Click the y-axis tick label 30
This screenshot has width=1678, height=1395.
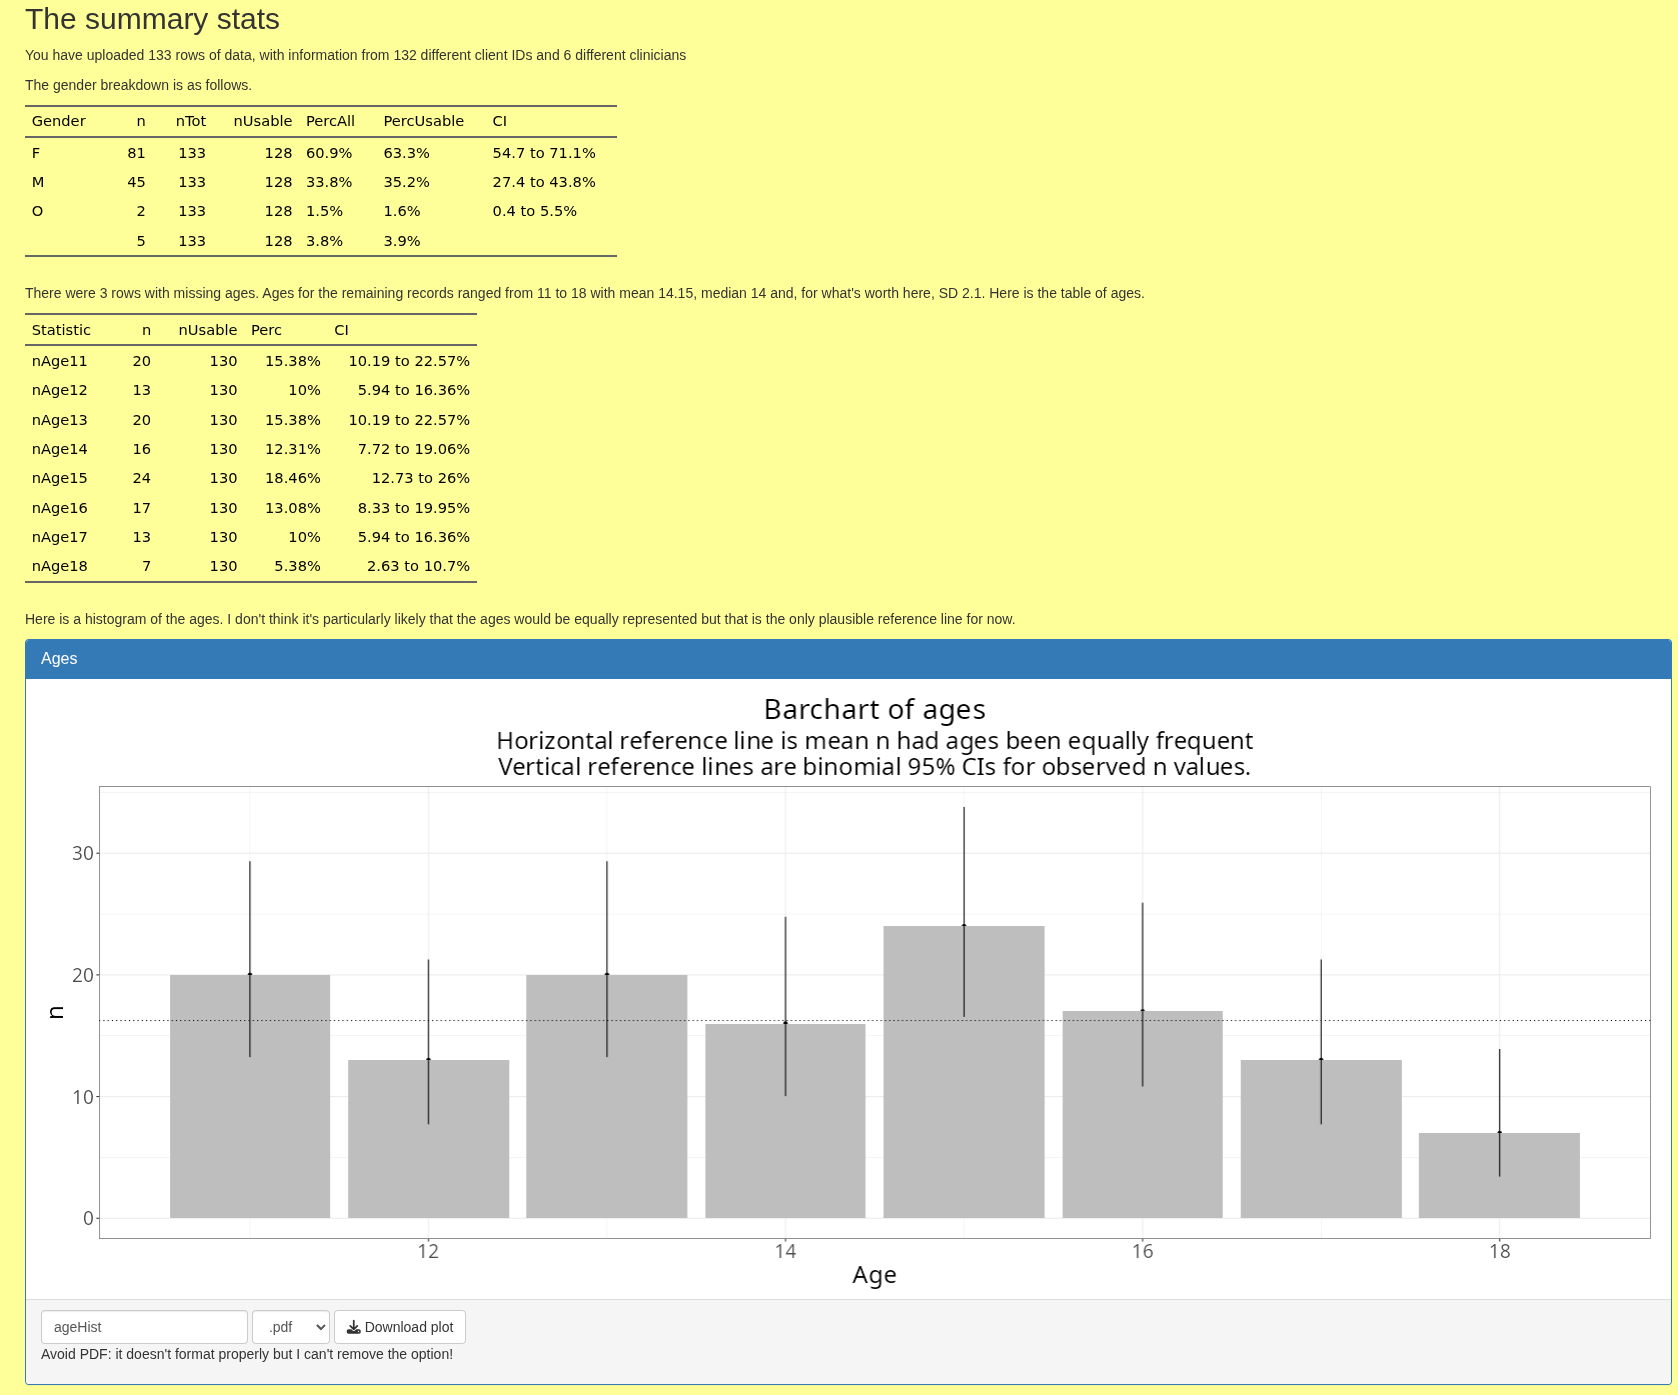[x=82, y=853]
